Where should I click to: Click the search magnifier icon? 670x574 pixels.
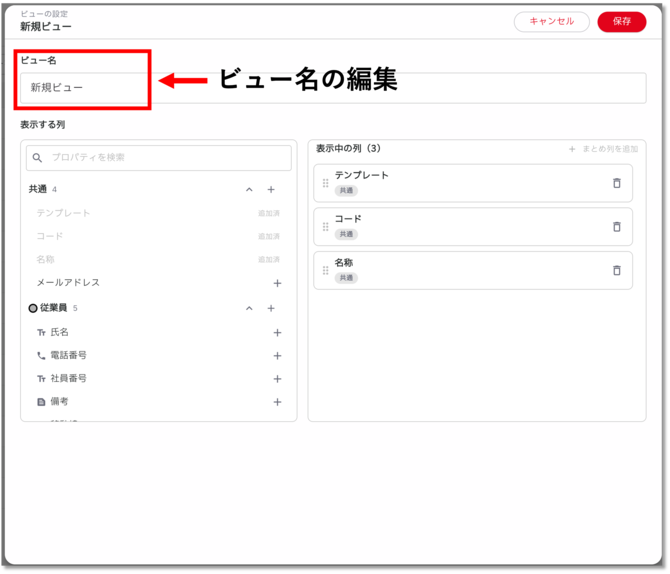[38, 158]
